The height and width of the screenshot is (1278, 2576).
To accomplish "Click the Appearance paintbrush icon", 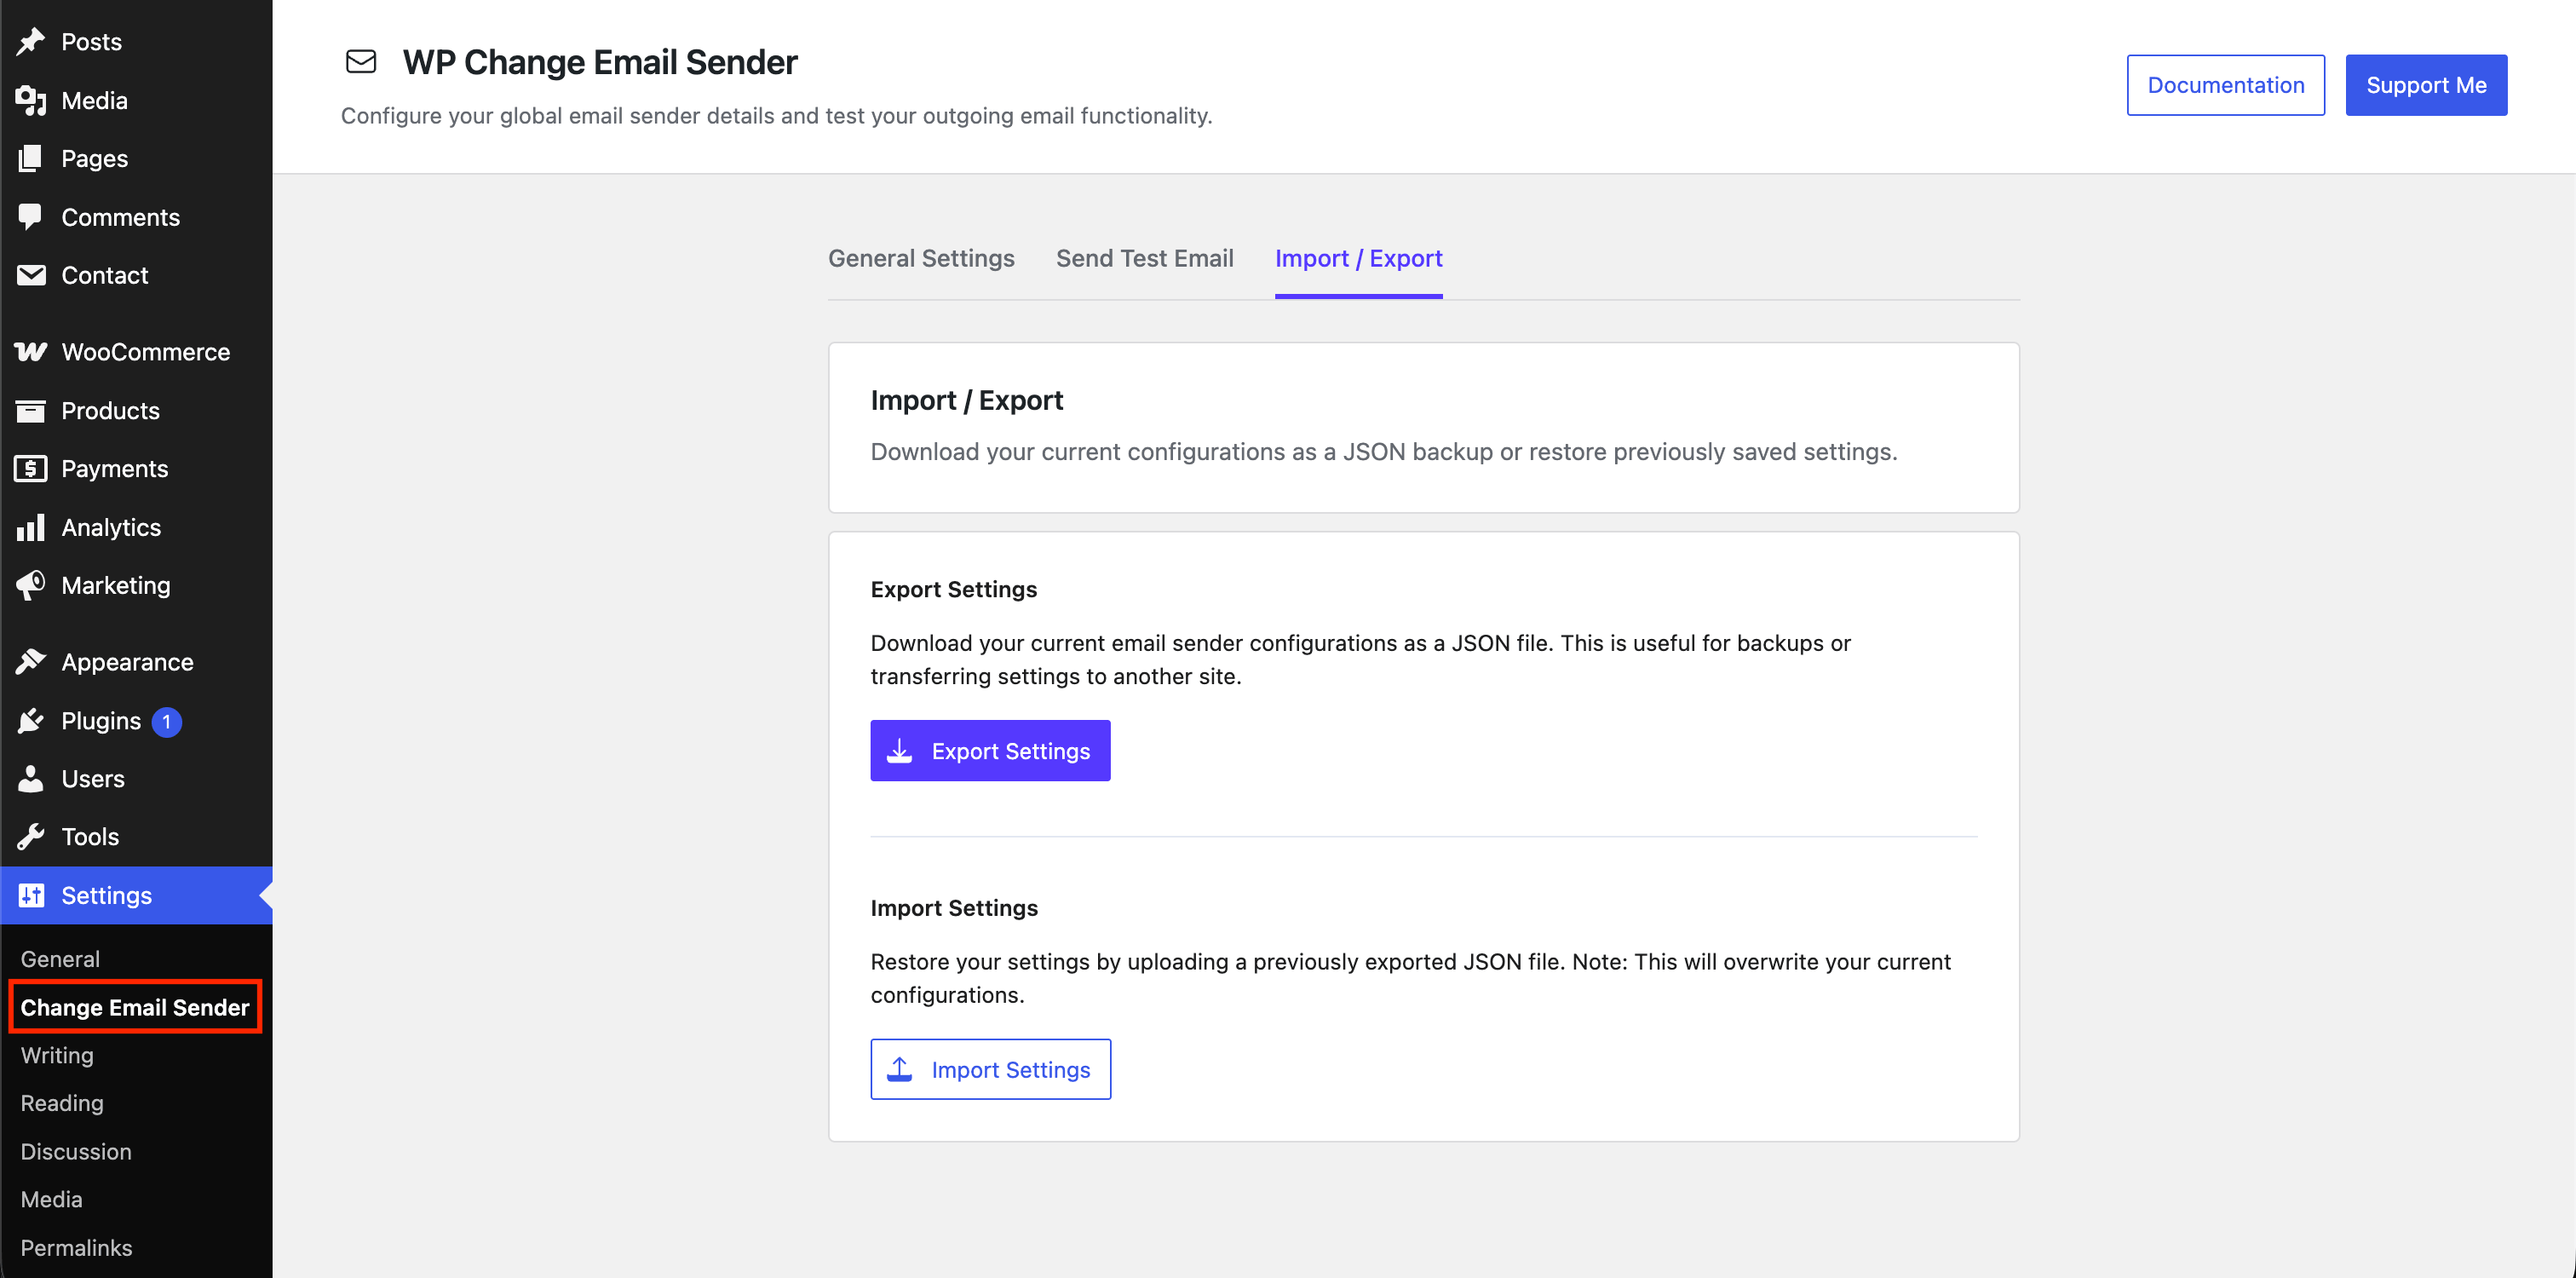I will coord(31,662).
